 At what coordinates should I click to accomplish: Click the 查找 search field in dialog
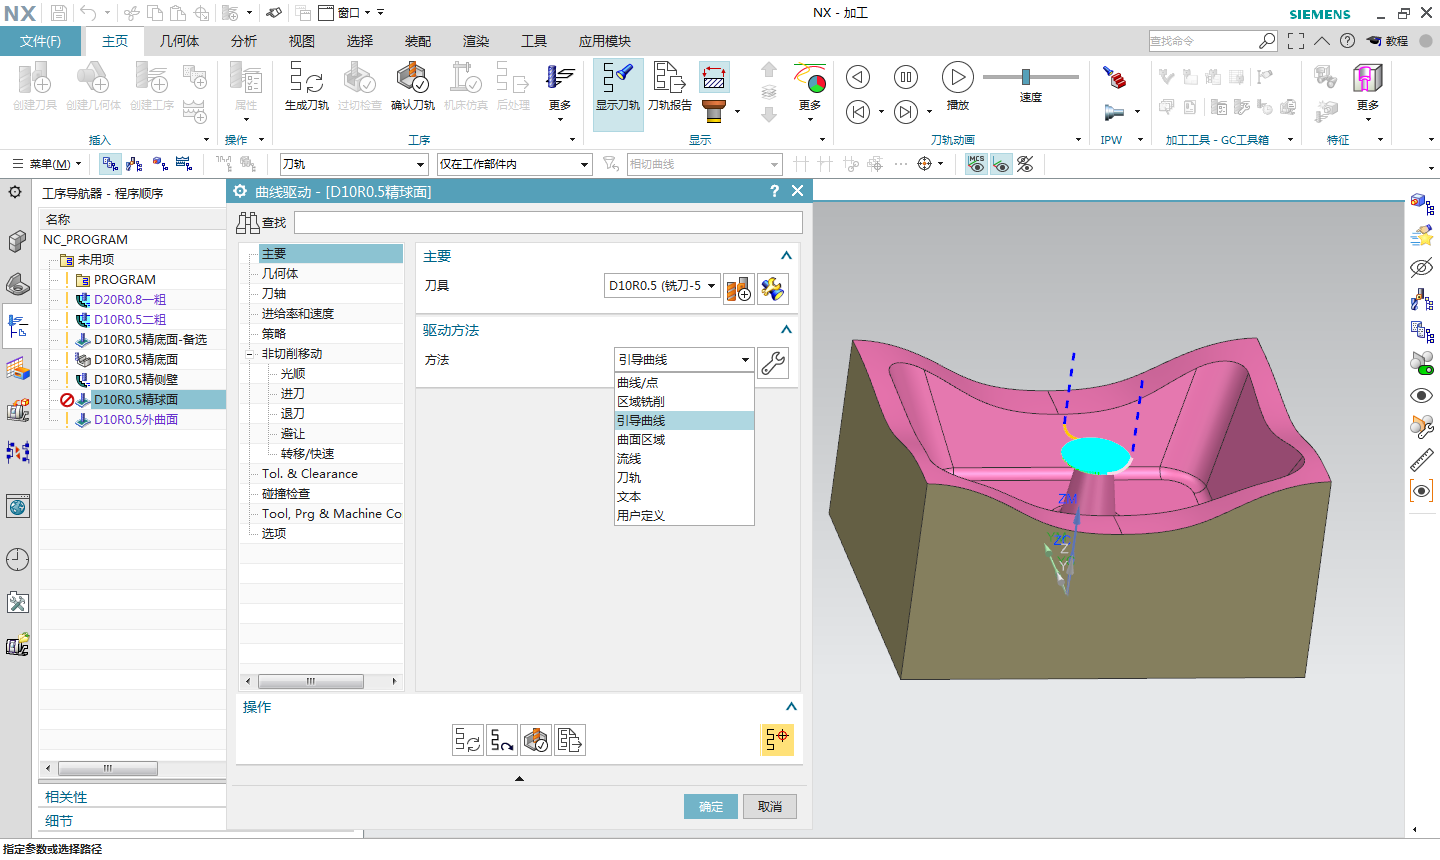click(x=548, y=222)
